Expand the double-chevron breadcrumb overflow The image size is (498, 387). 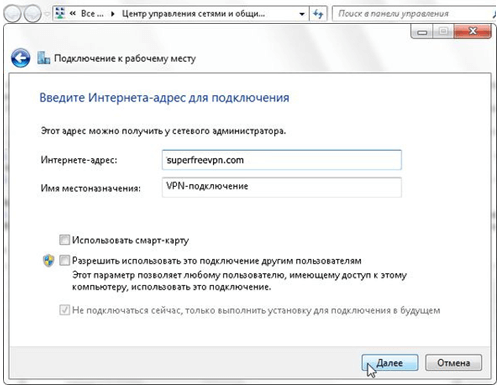click(x=72, y=13)
